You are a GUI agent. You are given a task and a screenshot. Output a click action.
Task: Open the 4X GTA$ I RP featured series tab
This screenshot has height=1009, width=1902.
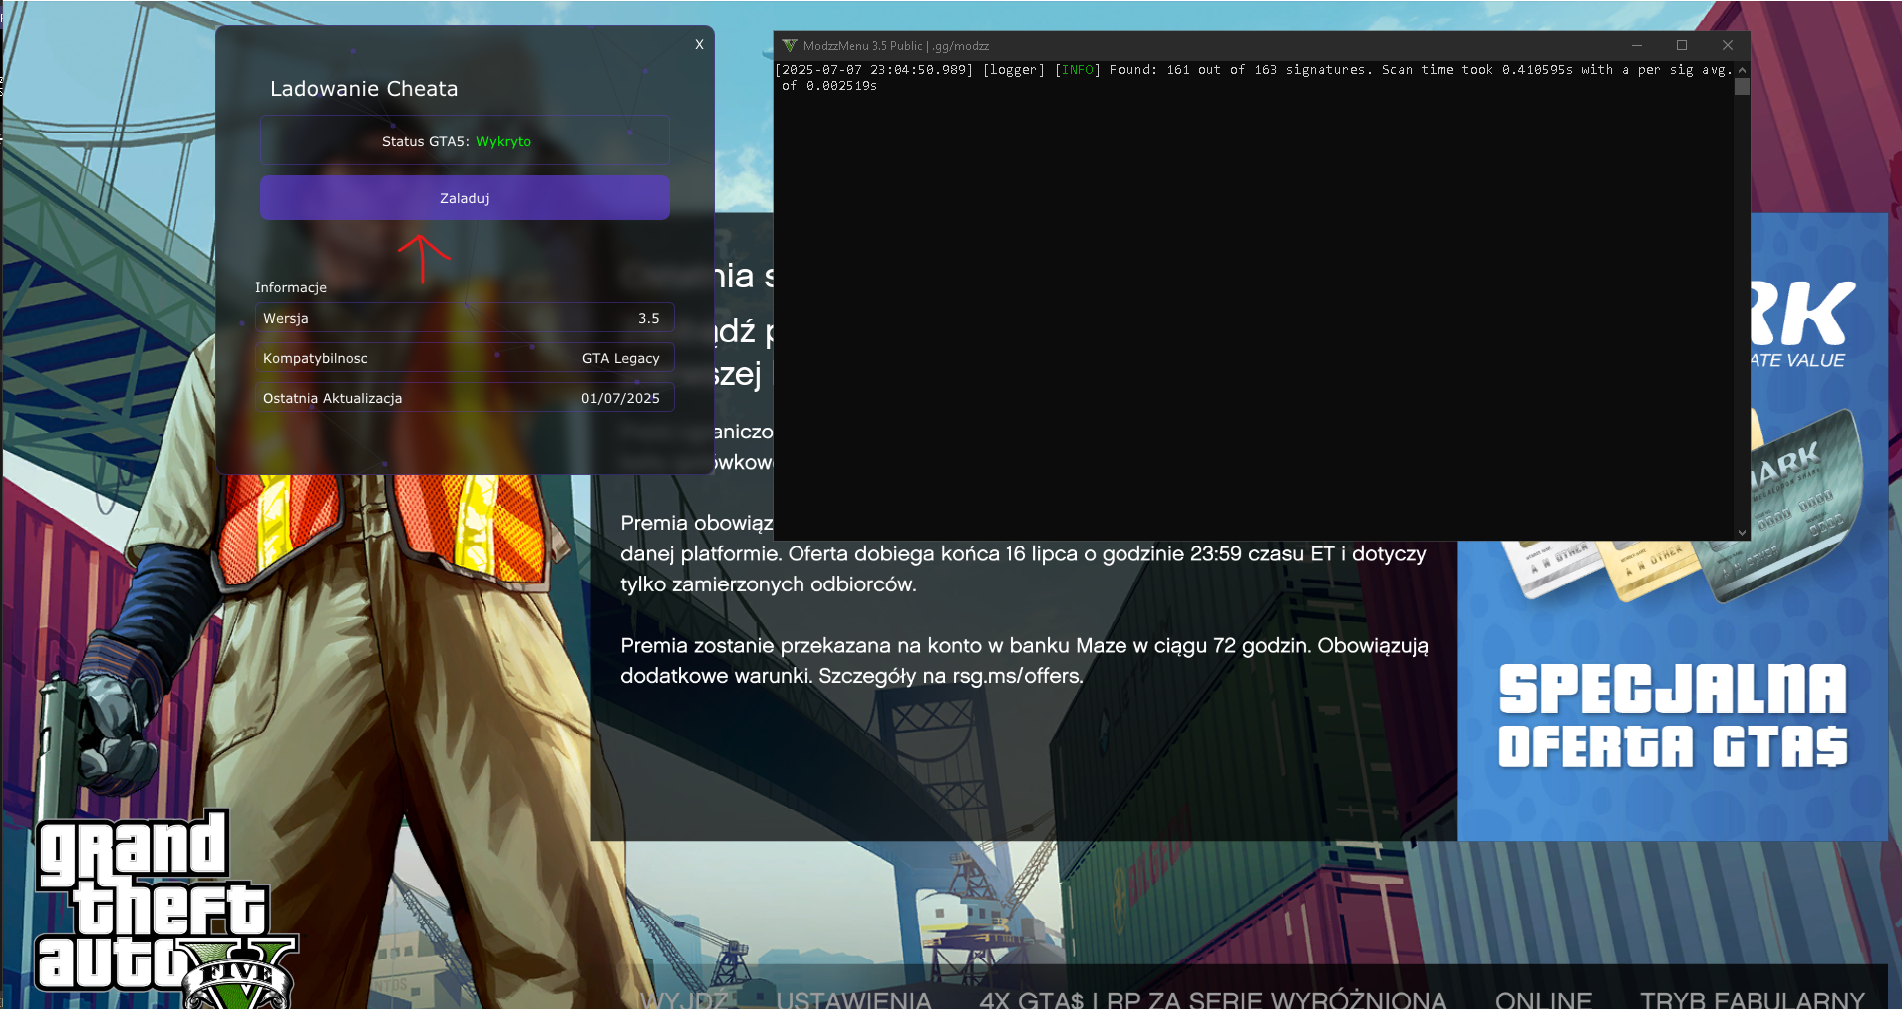pyautogui.click(x=1212, y=999)
